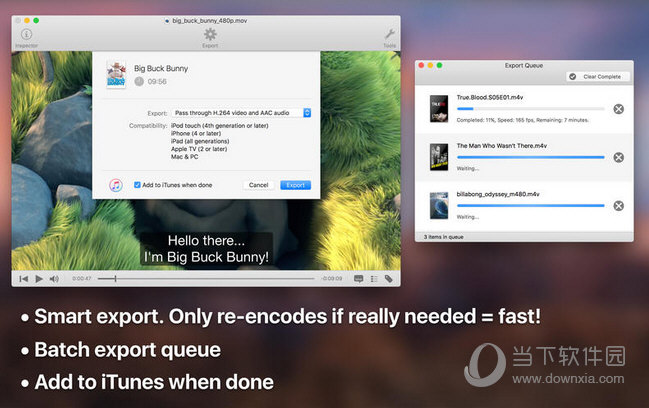
Task: Click The Man Who Wasn't There thumbnail
Action: (x=439, y=157)
